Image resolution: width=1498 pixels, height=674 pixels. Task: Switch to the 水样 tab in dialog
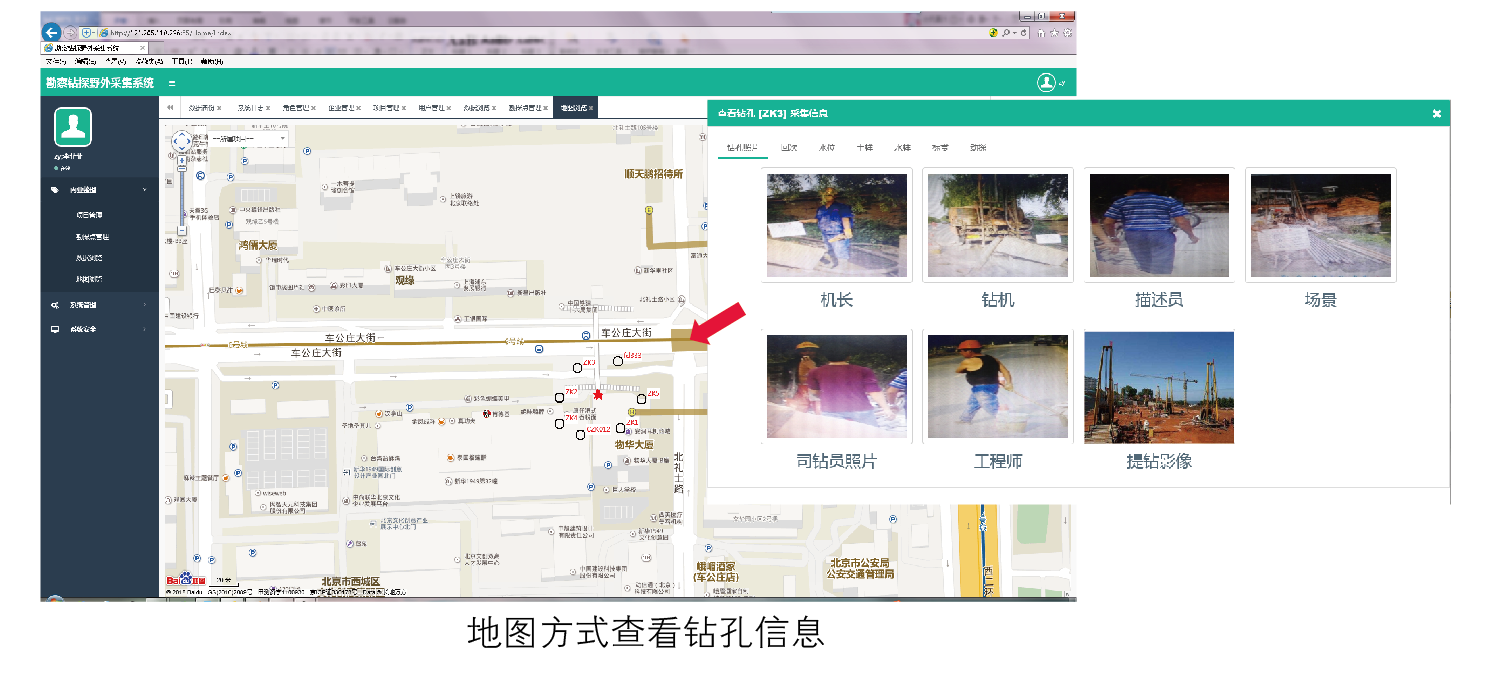pos(902,147)
